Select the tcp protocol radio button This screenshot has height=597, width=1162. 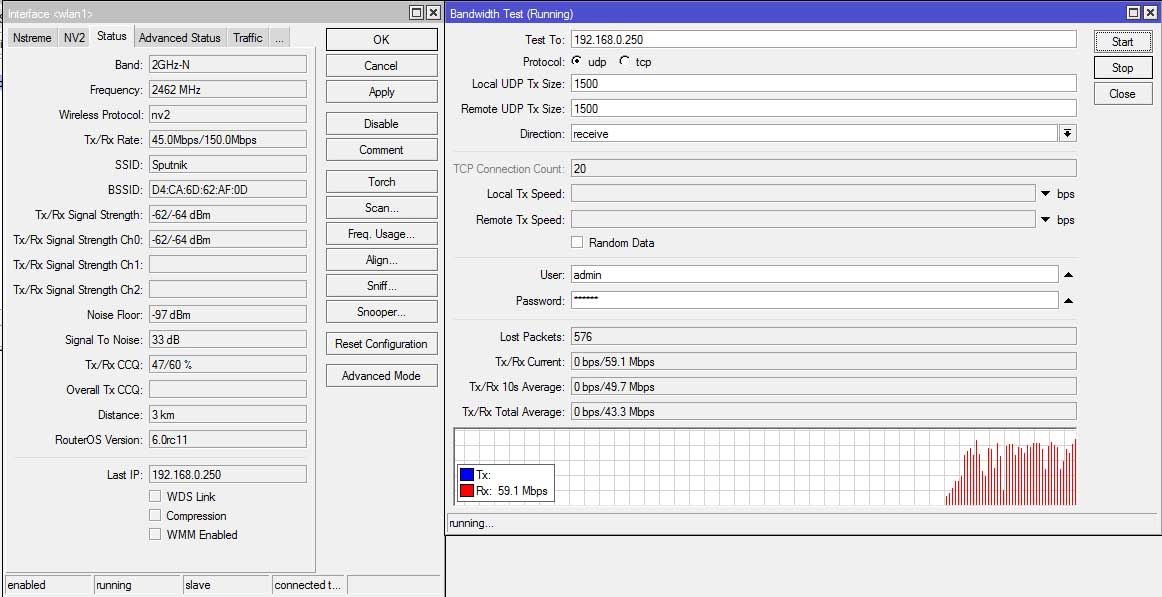(x=625, y=61)
